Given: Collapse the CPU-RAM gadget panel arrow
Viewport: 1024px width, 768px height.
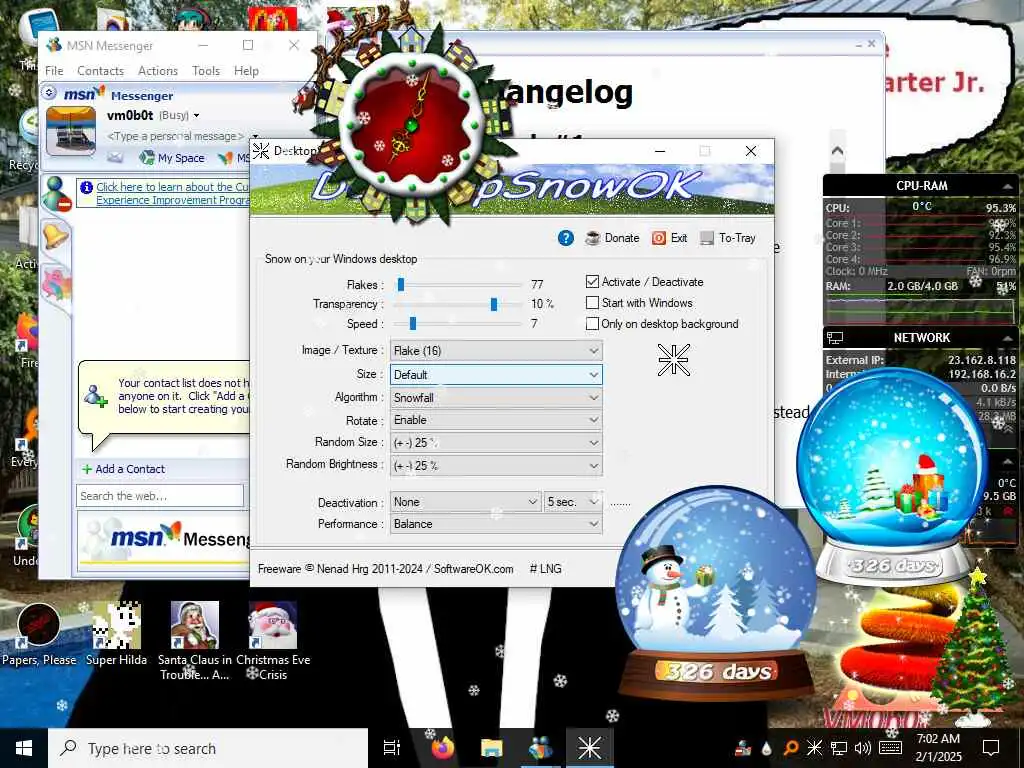Looking at the screenshot, I should (x=1006, y=186).
